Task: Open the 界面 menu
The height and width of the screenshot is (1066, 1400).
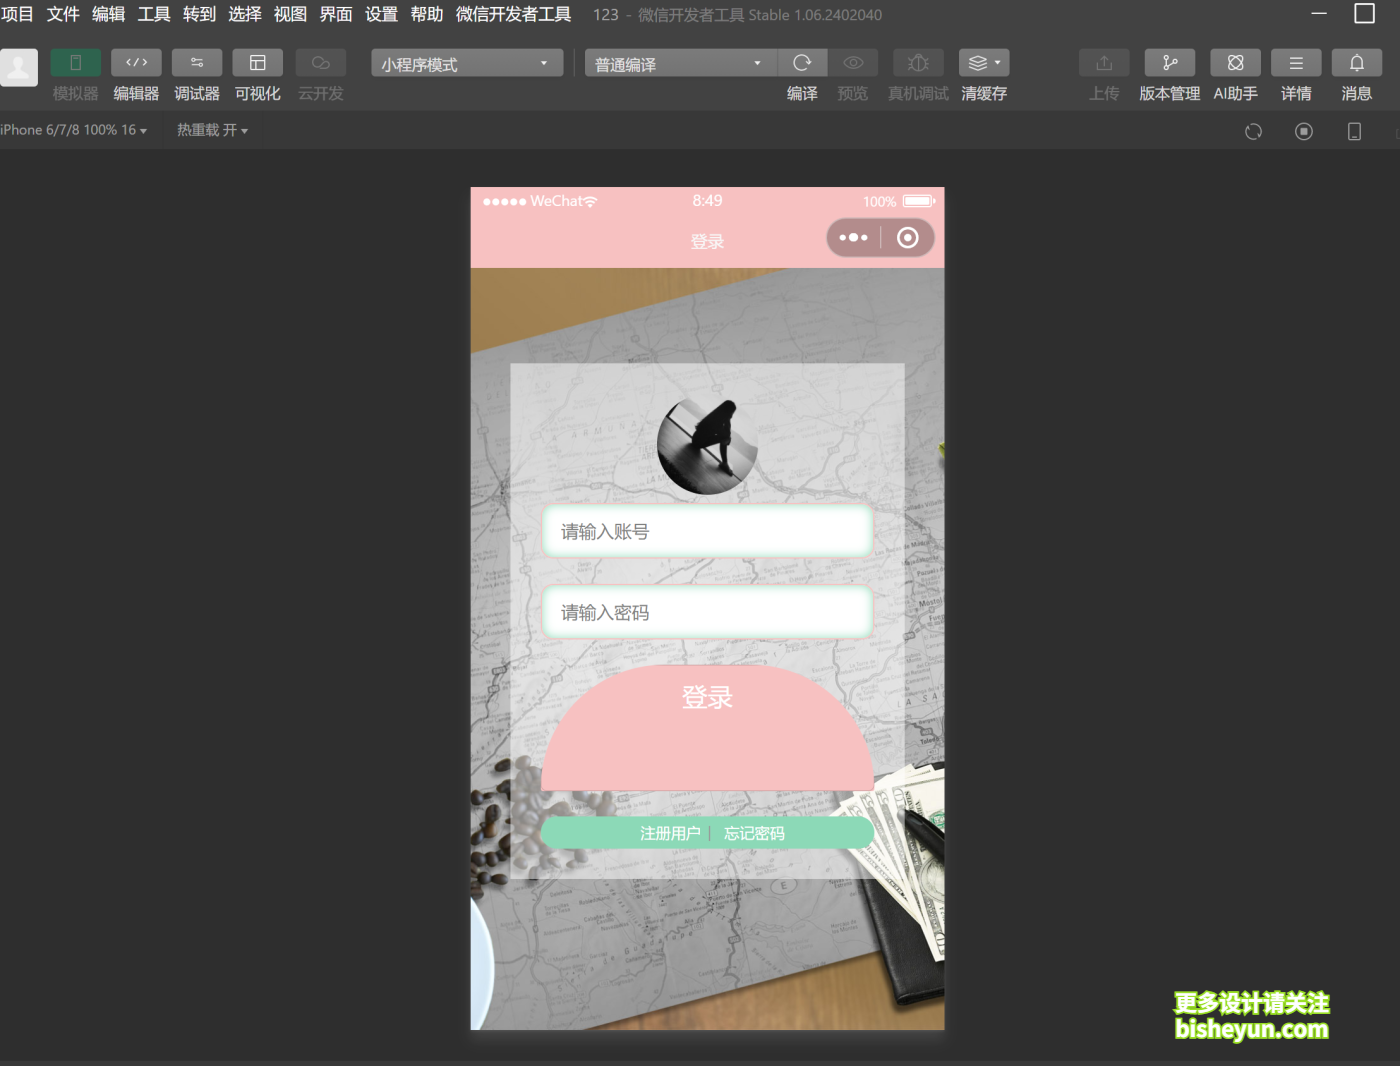Action: pos(336,14)
